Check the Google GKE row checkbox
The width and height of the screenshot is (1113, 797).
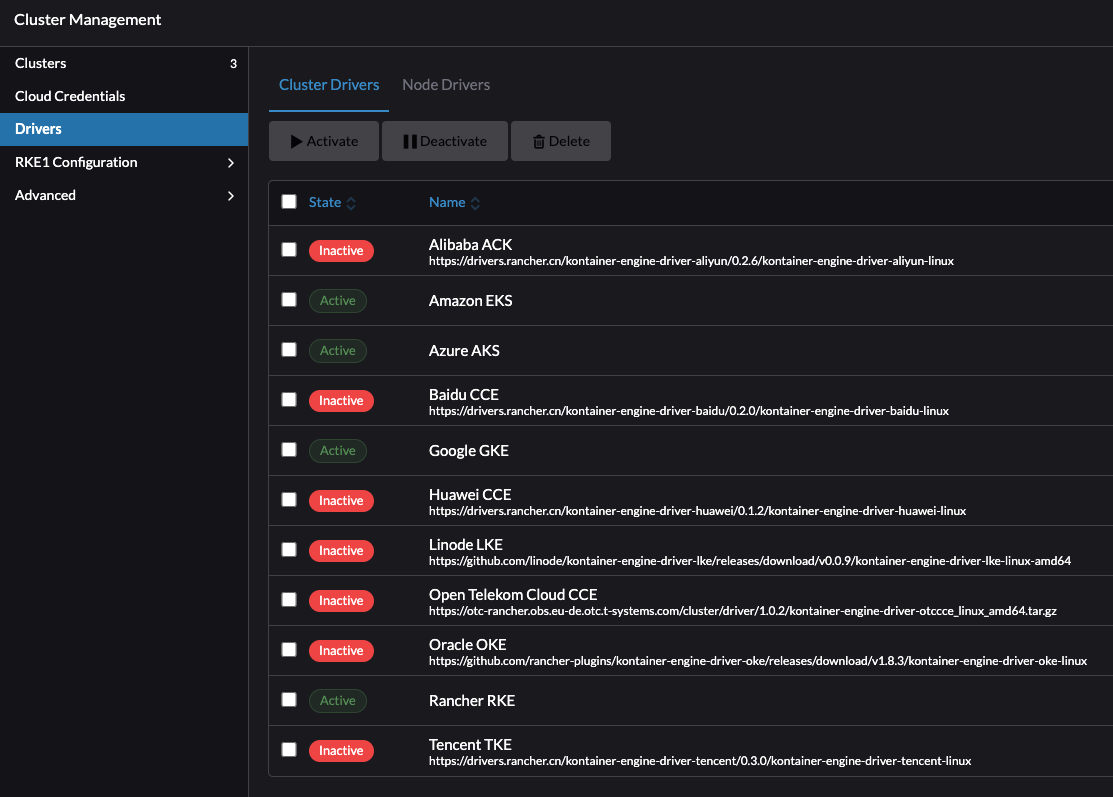click(x=289, y=450)
